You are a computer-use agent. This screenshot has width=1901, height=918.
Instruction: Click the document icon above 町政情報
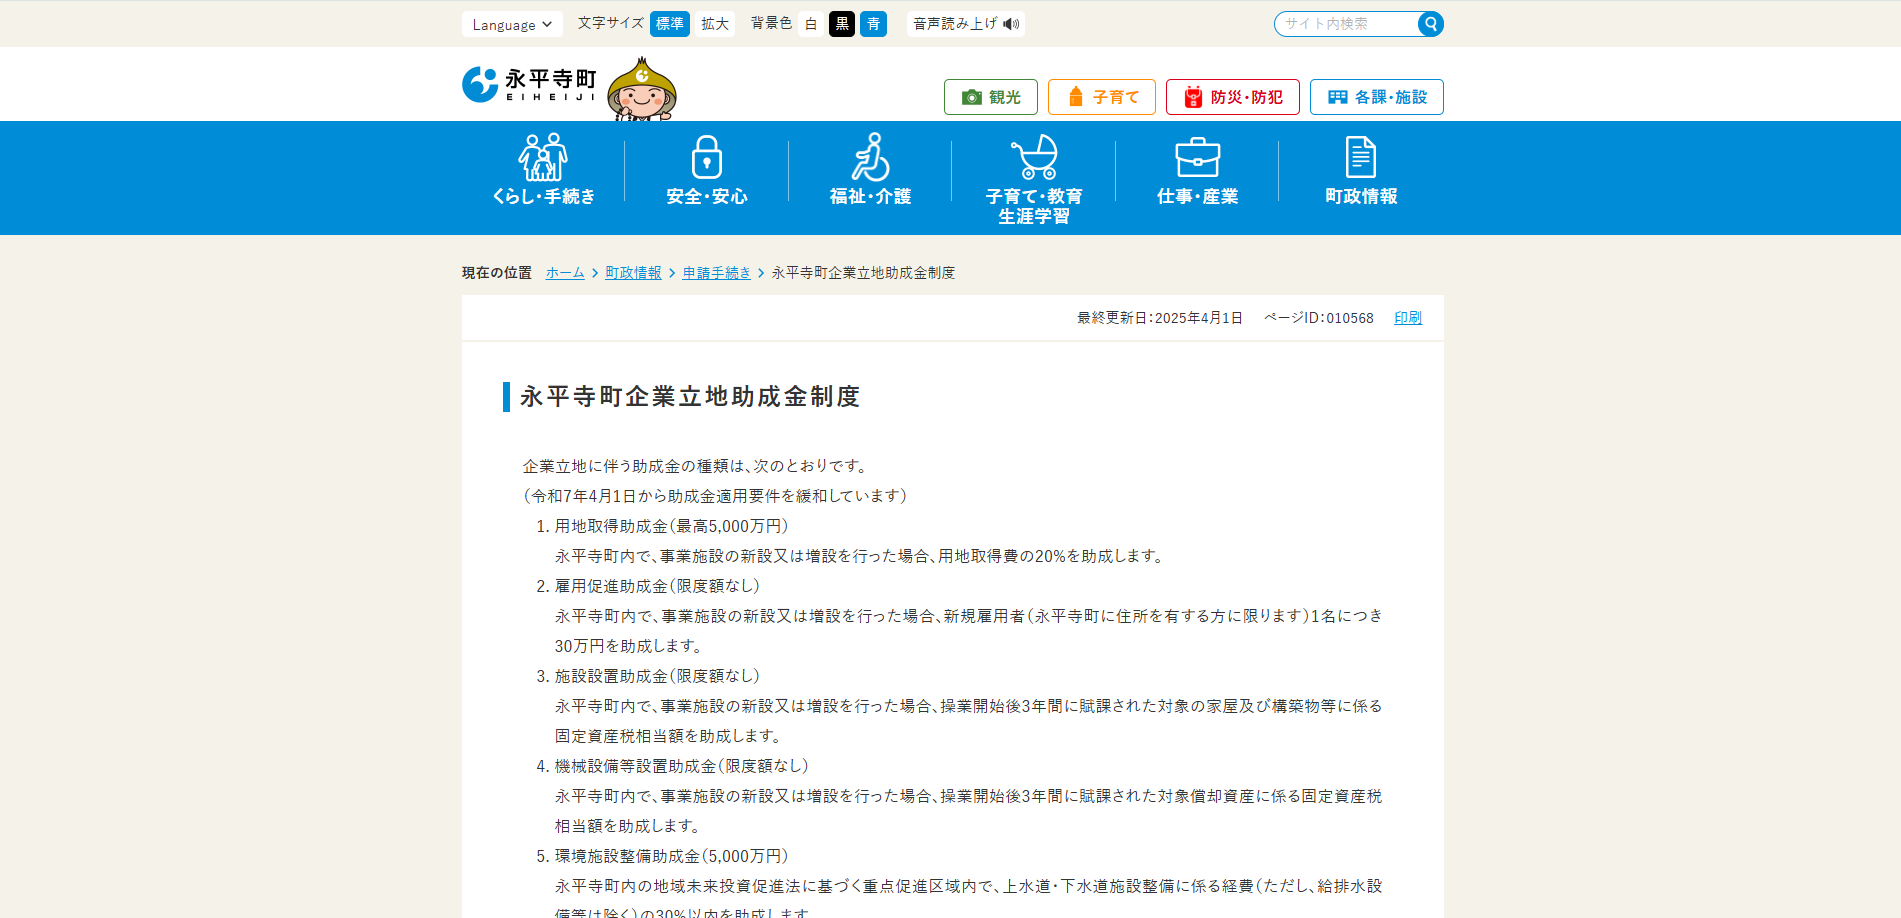click(1361, 157)
